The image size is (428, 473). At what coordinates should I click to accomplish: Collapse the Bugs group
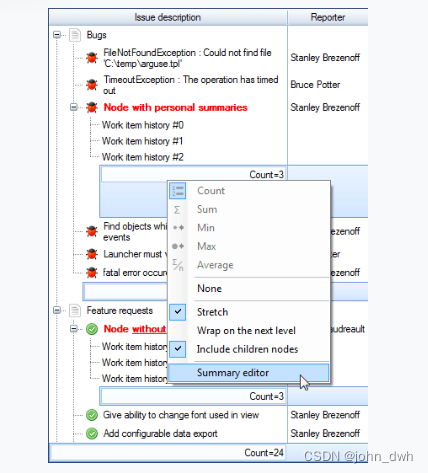point(57,35)
